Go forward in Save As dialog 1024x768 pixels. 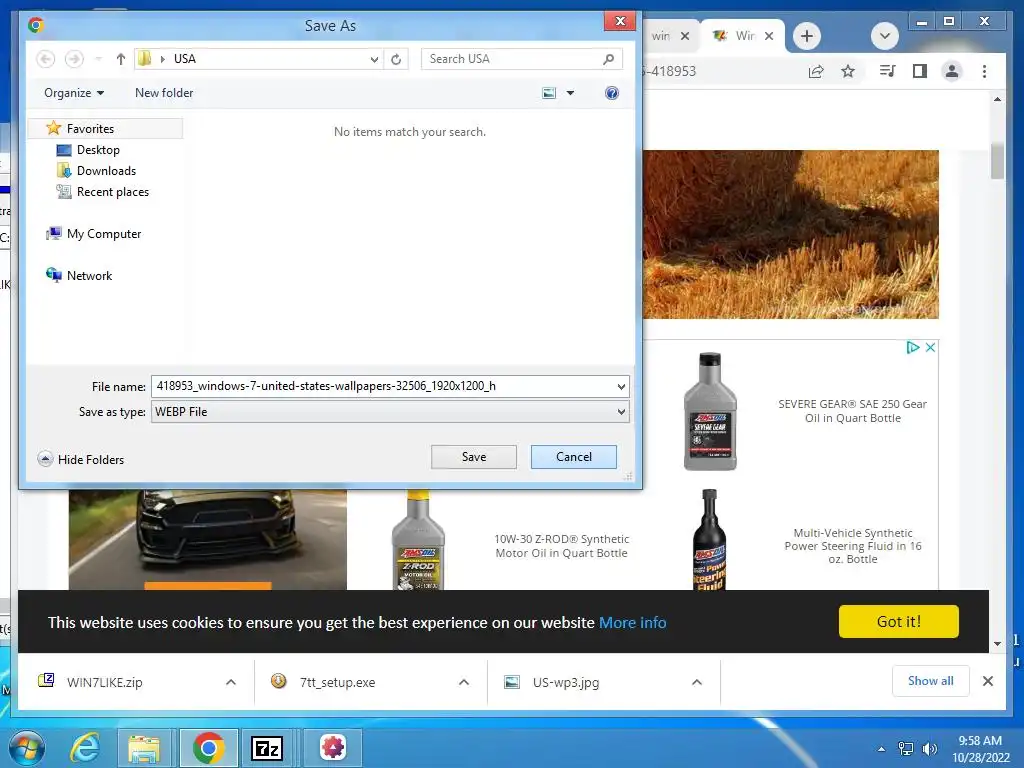tap(74, 59)
